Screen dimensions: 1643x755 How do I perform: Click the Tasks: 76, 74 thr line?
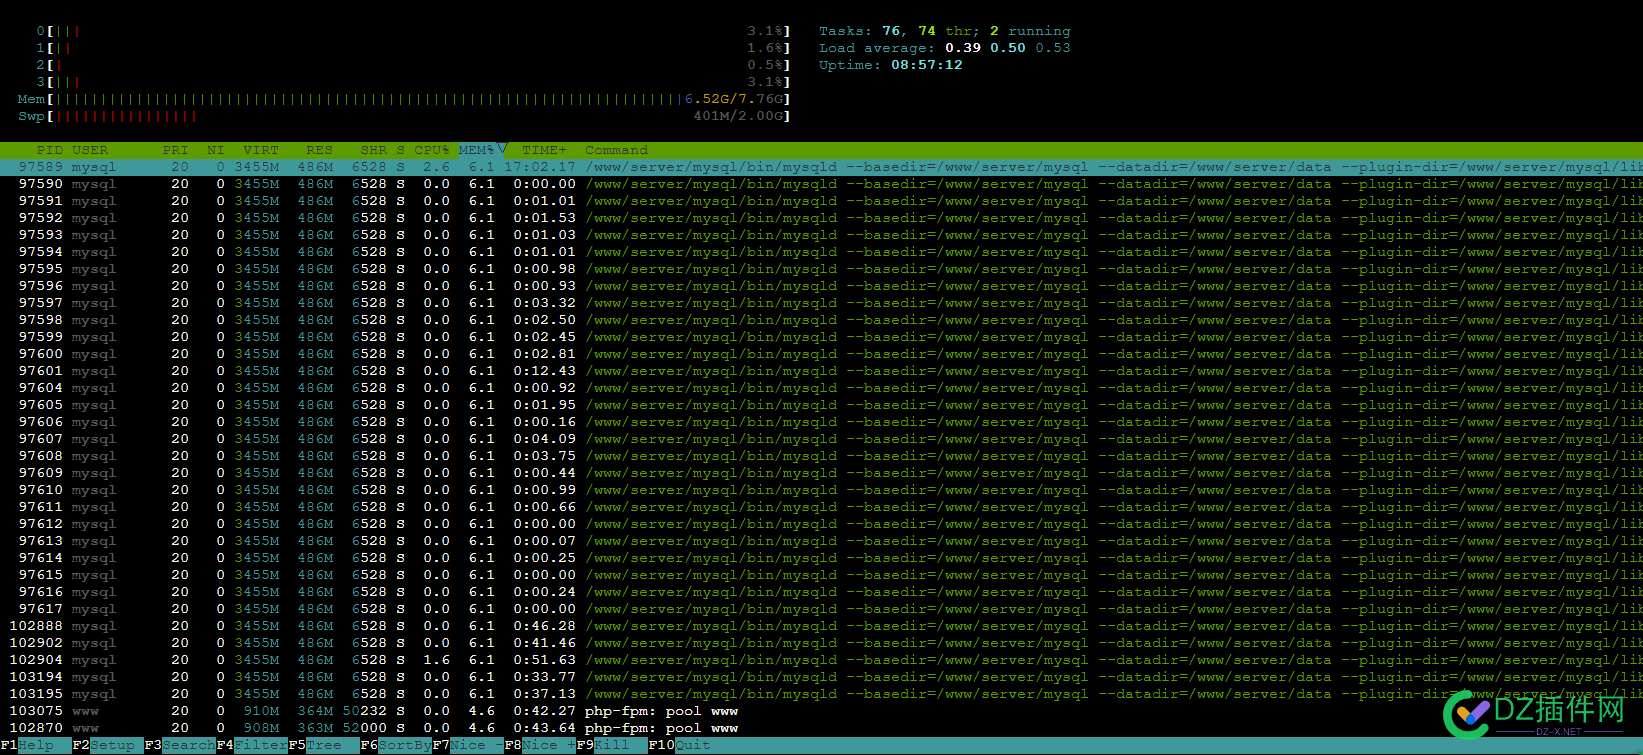[944, 31]
